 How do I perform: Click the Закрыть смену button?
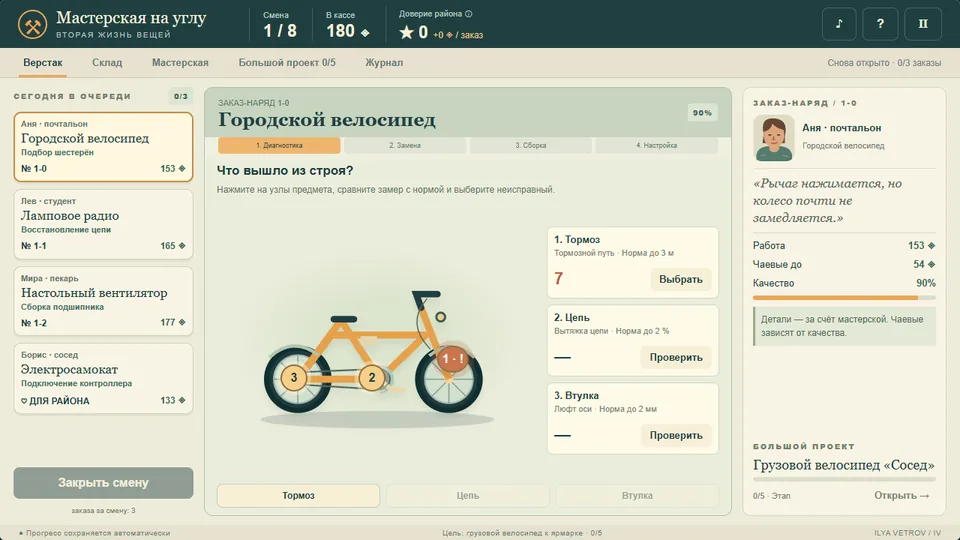103,482
